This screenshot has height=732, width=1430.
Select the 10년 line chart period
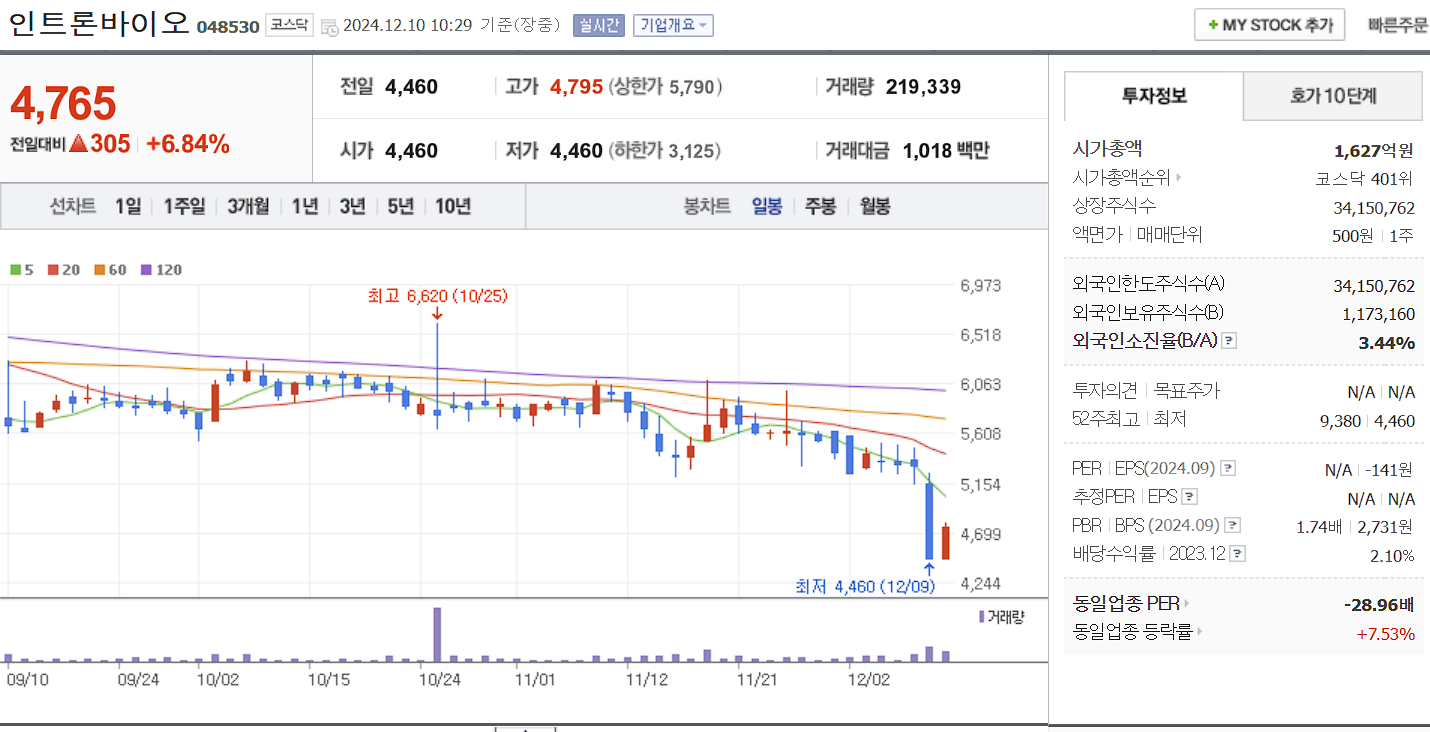tap(453, 207)
